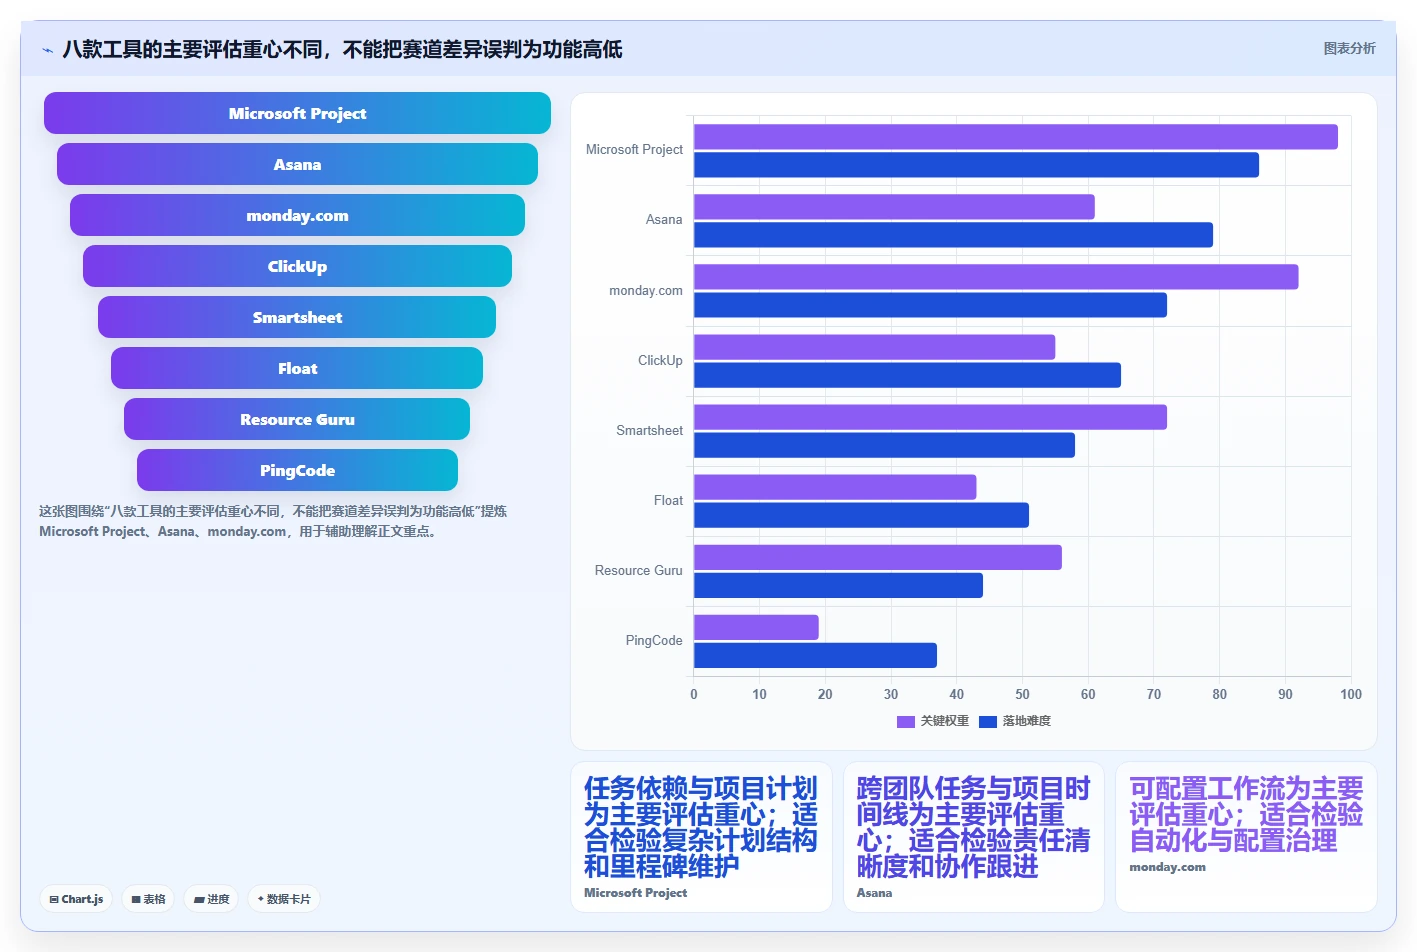The image size is (1417, 952).
Task: Click the Asana y-axis label in chart
Action: 664,220
